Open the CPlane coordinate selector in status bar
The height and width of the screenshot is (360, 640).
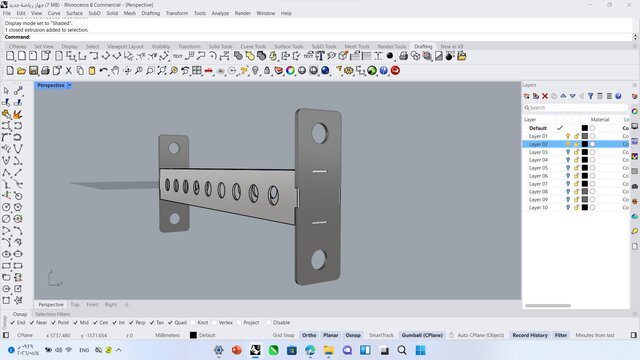tap(25, 335)
